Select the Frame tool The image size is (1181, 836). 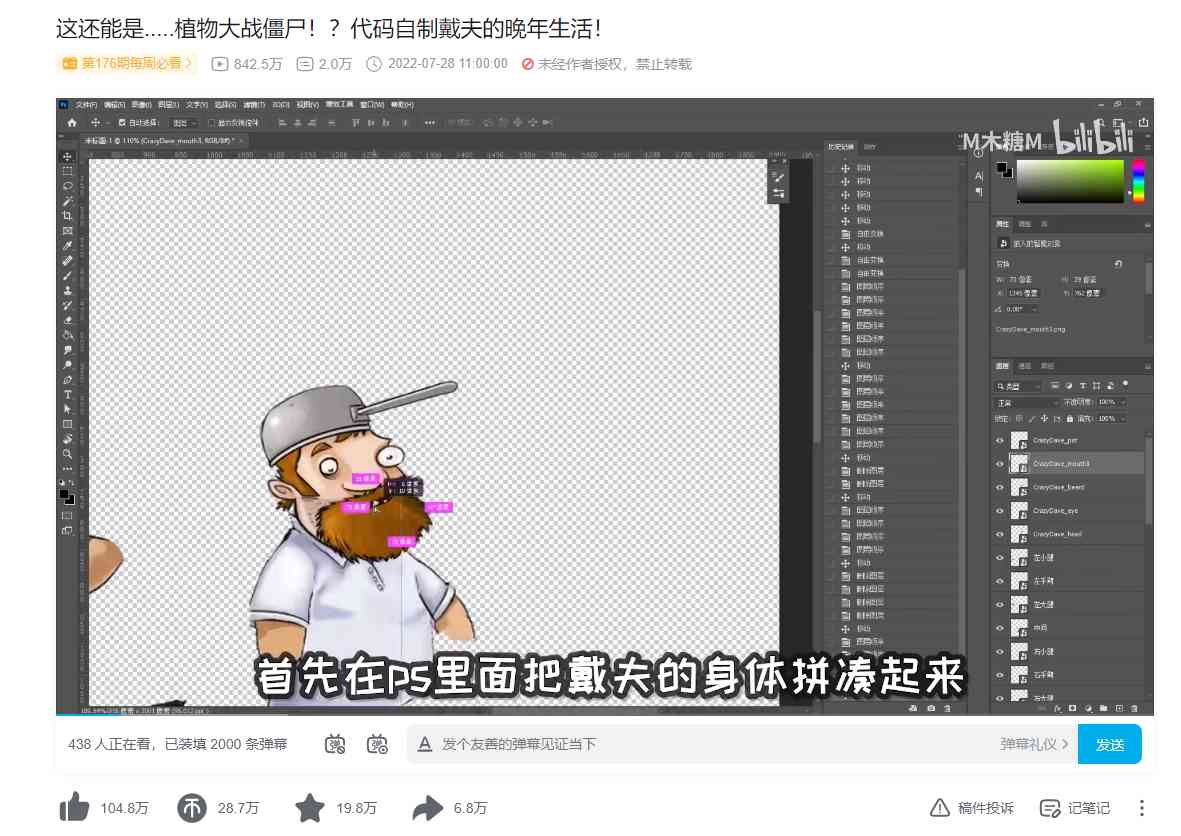[67, 231]
